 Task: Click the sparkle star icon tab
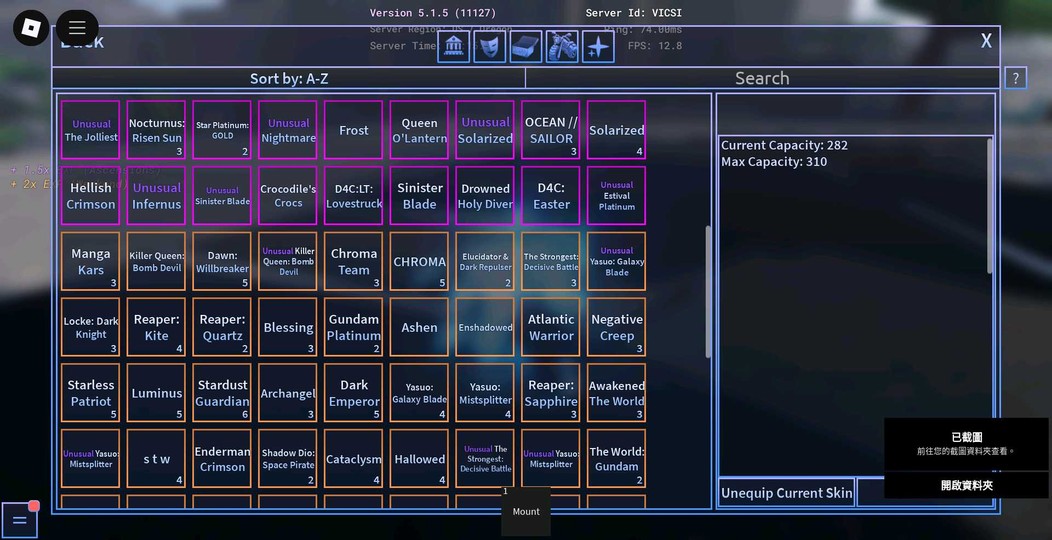pos(598,47)
